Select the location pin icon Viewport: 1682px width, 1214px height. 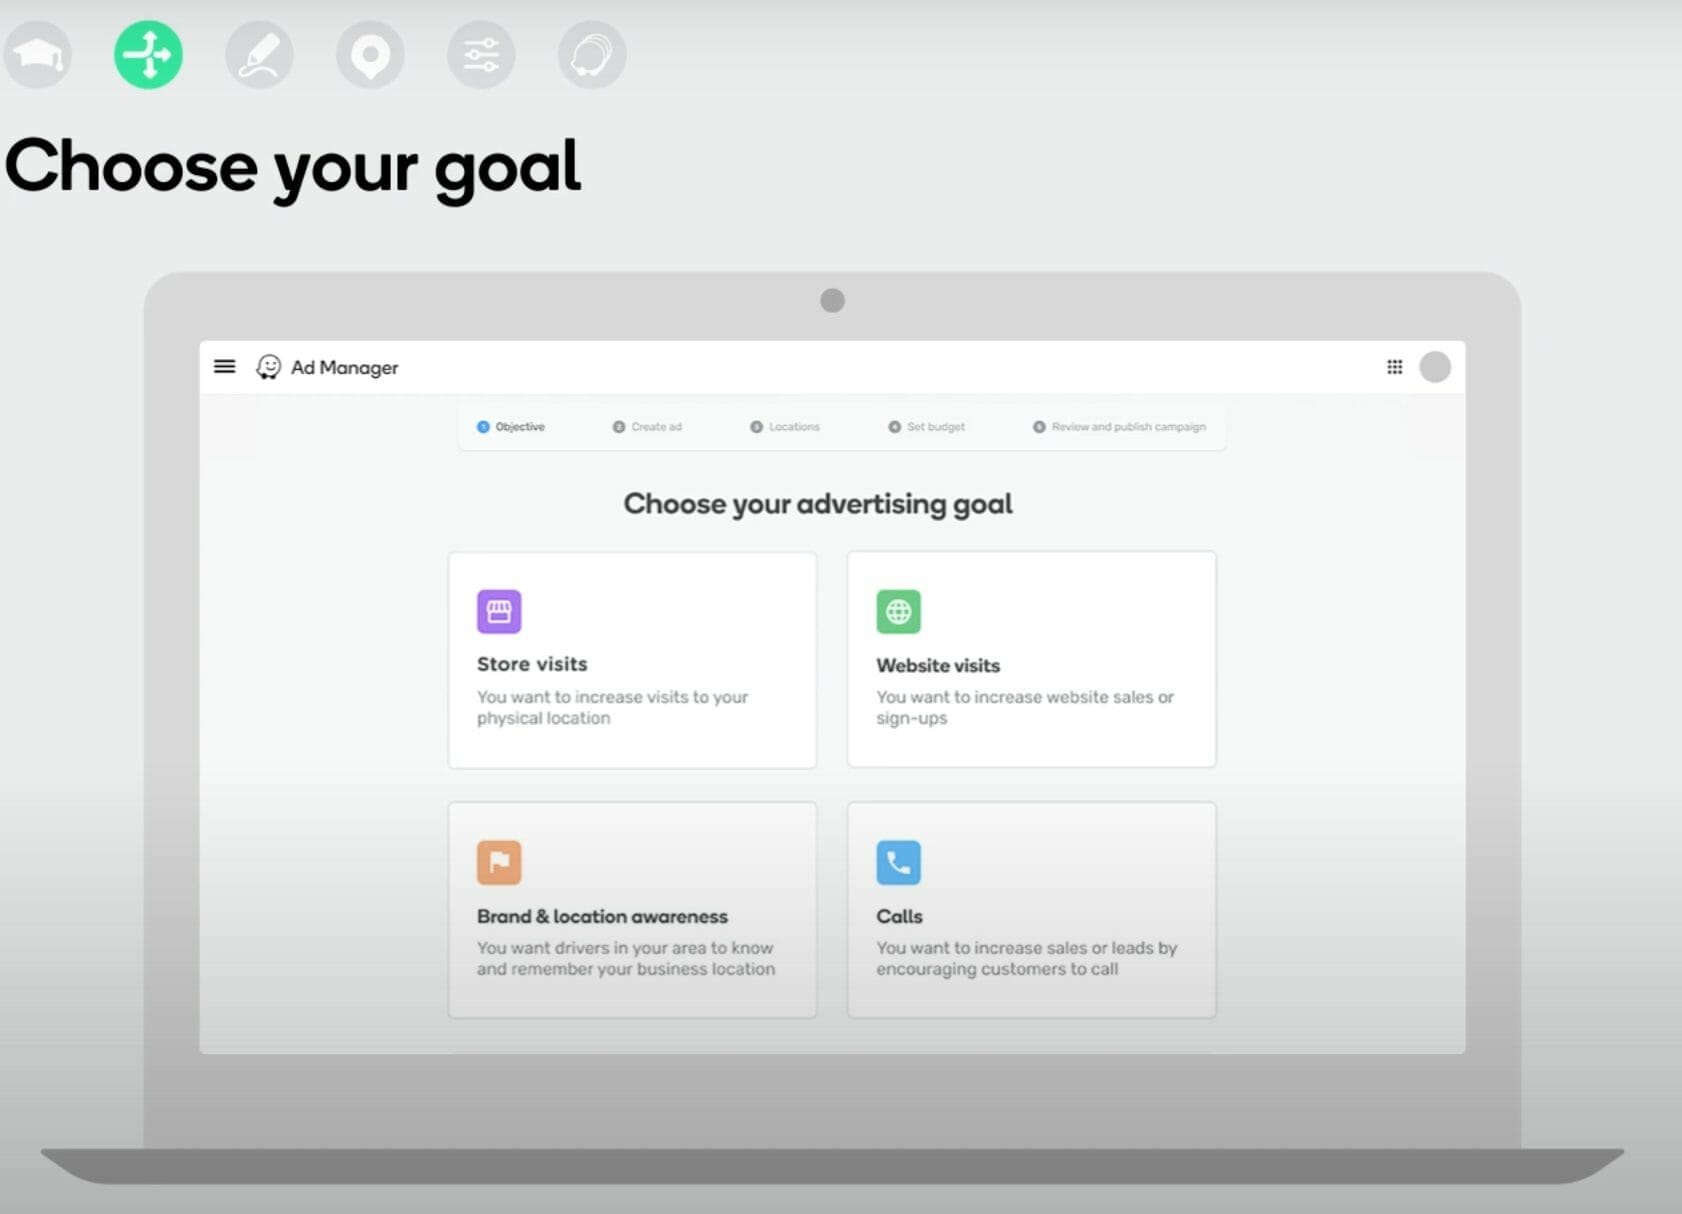370,55
